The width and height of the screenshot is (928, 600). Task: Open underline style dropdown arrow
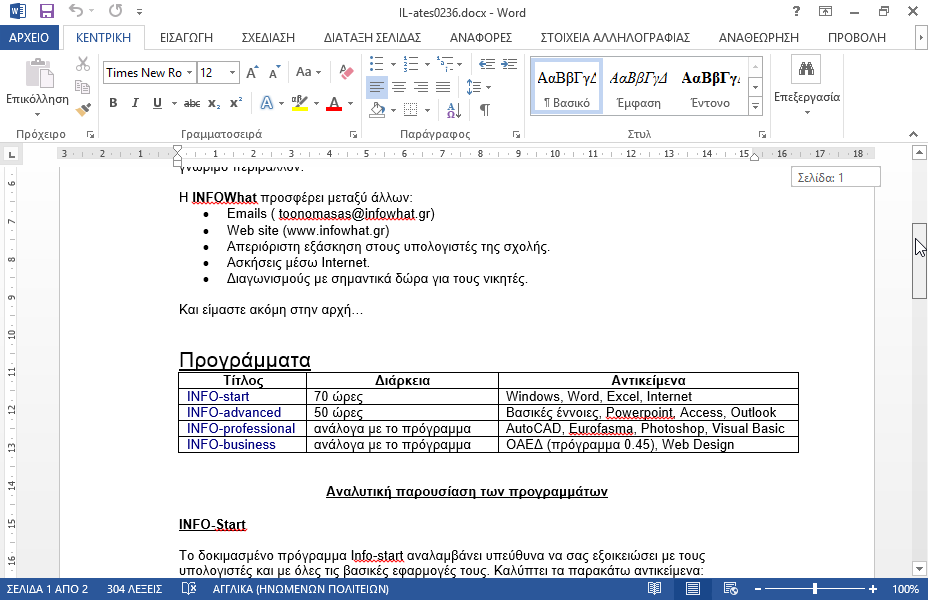(175, 104)
